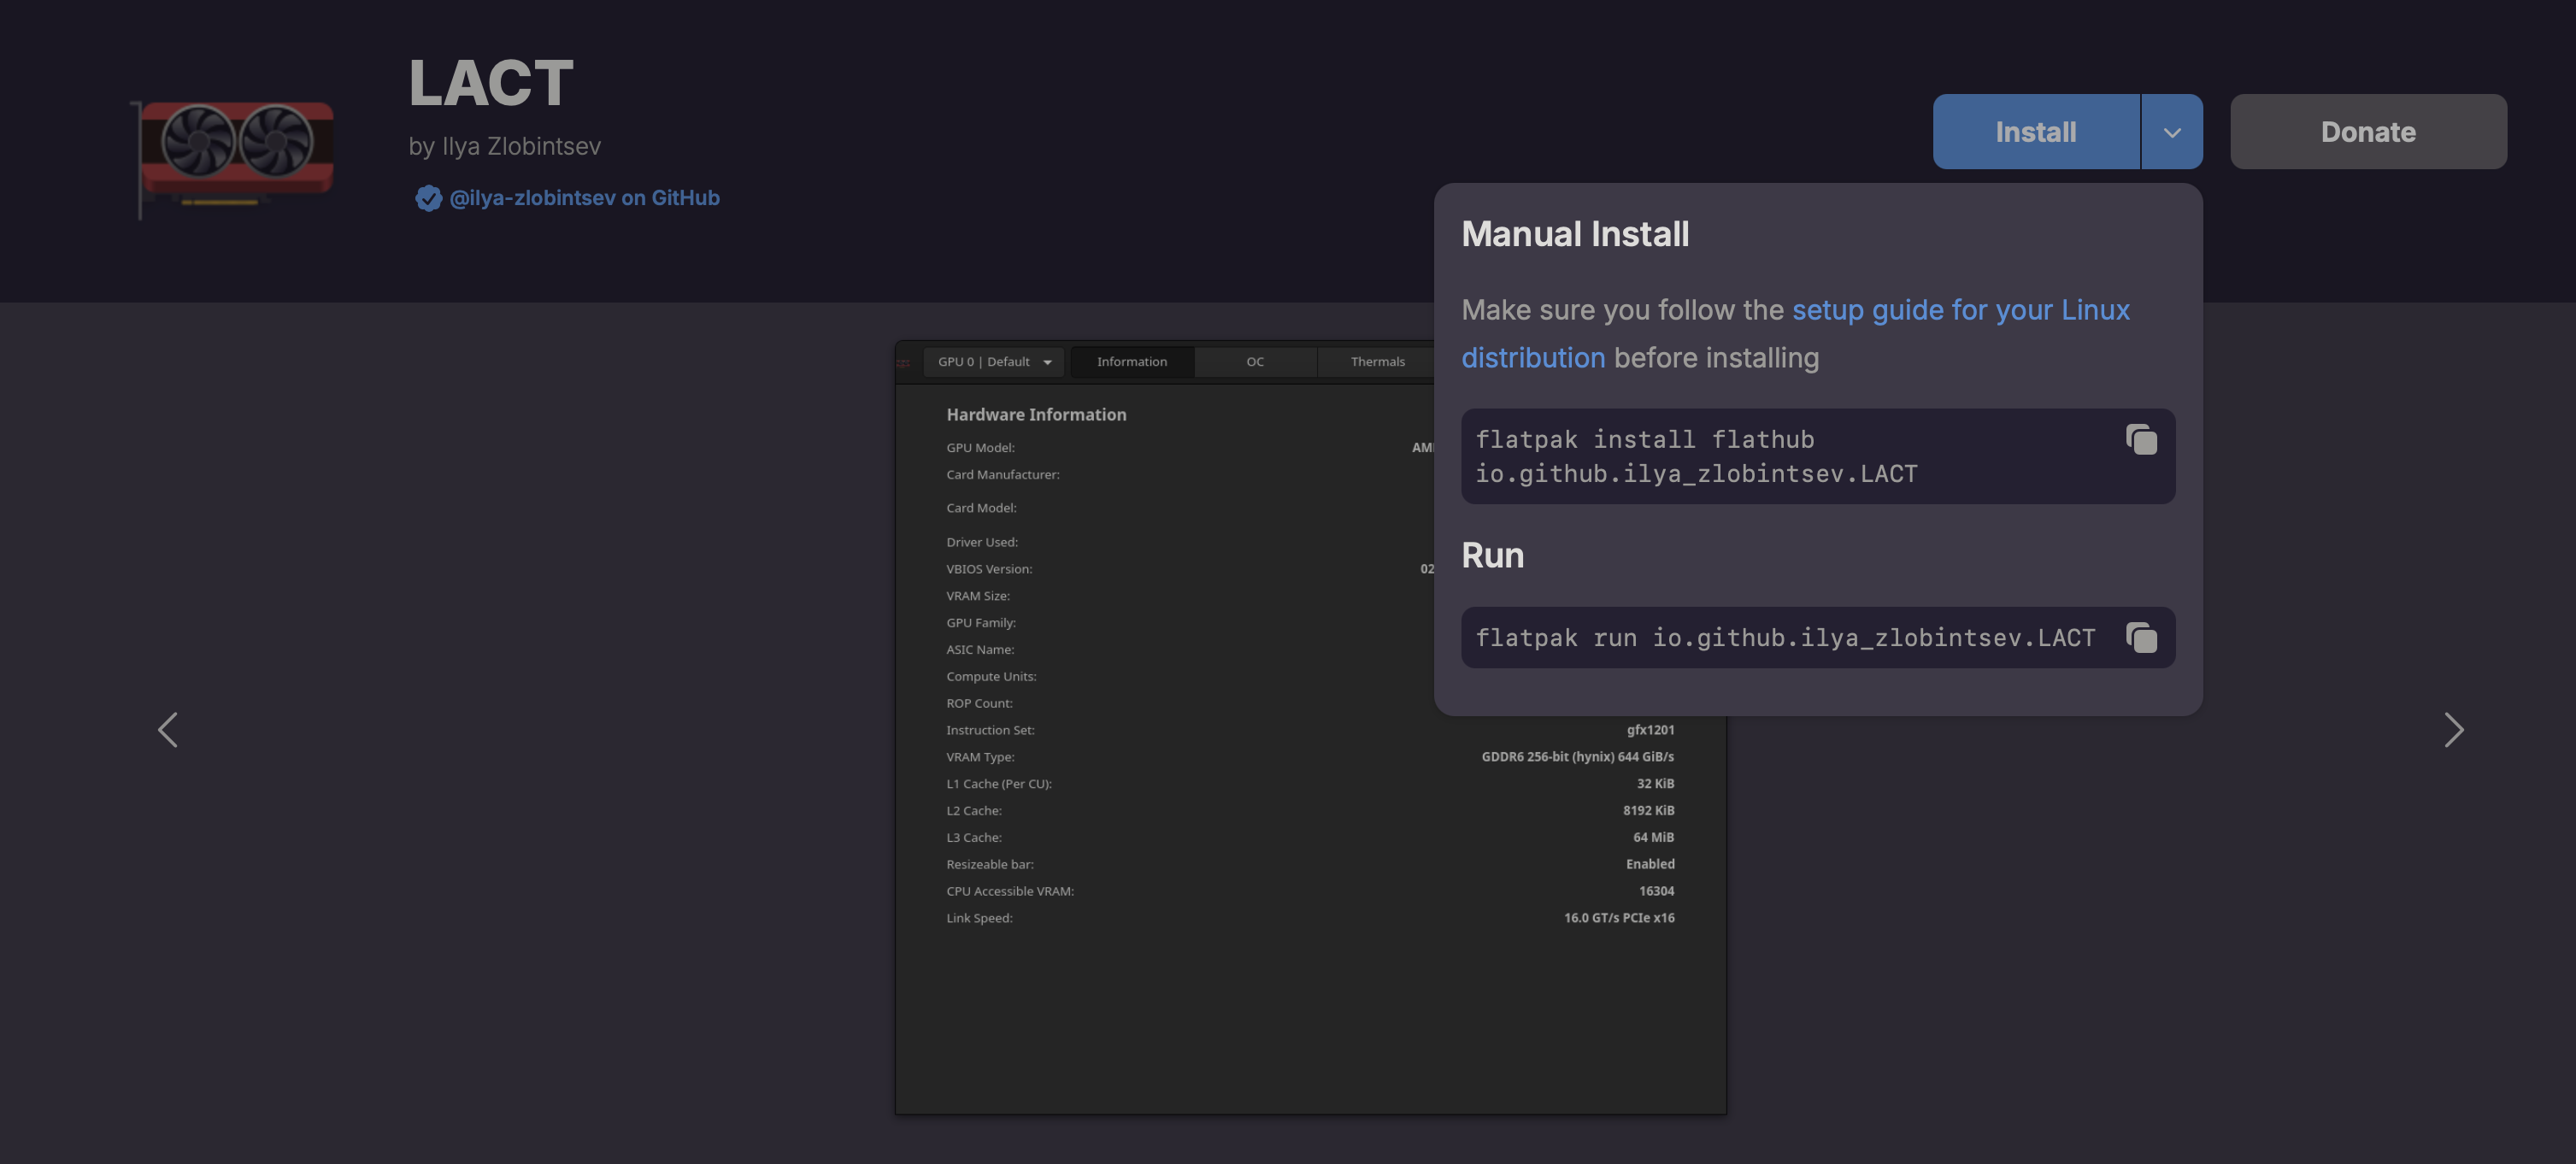Collapse the Install options chevron dropdown
Viewport: 2576px width, 1164px height.
(x=2171, y=132)
